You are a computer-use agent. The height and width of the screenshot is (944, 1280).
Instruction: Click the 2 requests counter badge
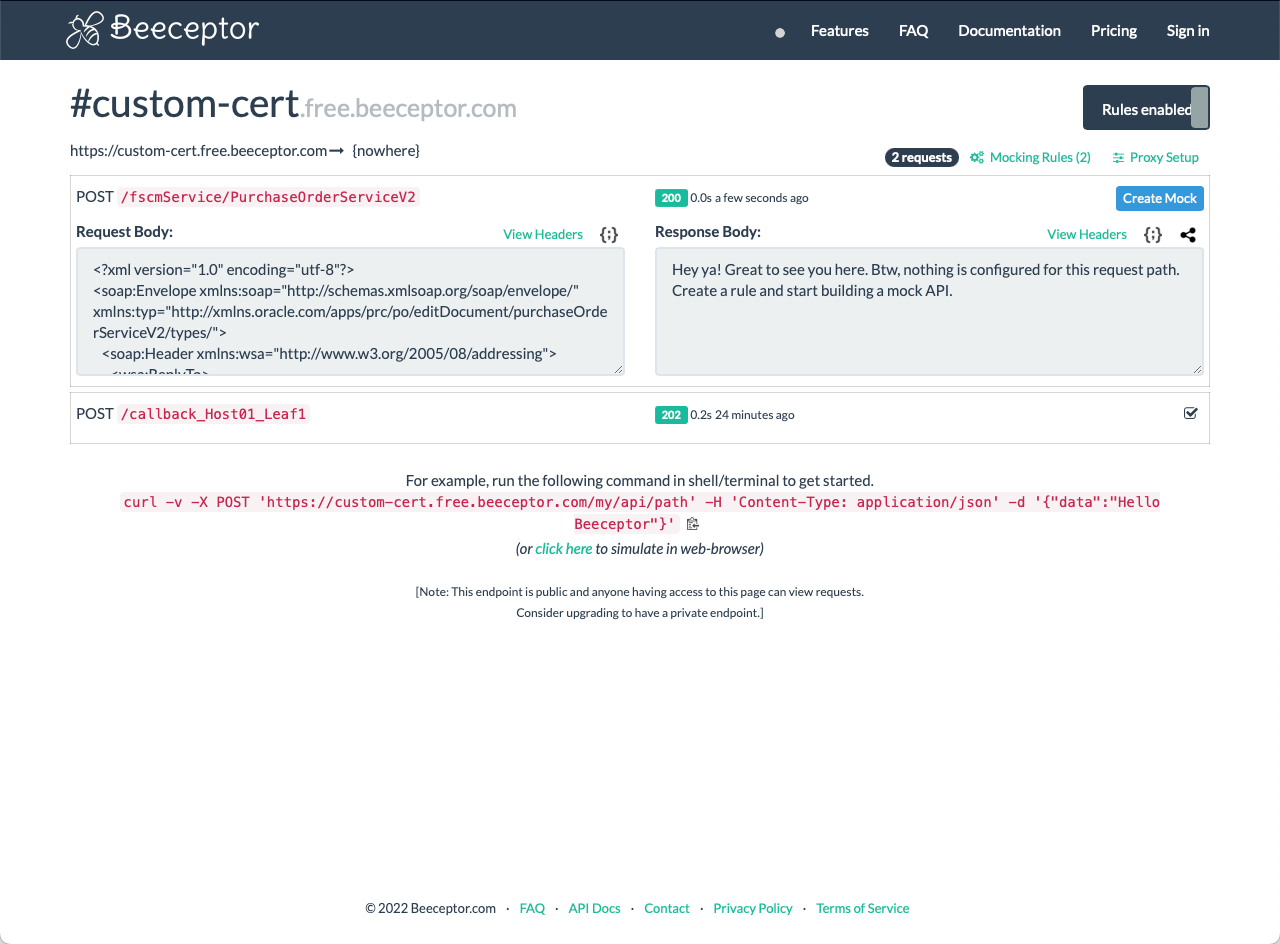click(921, 157)
